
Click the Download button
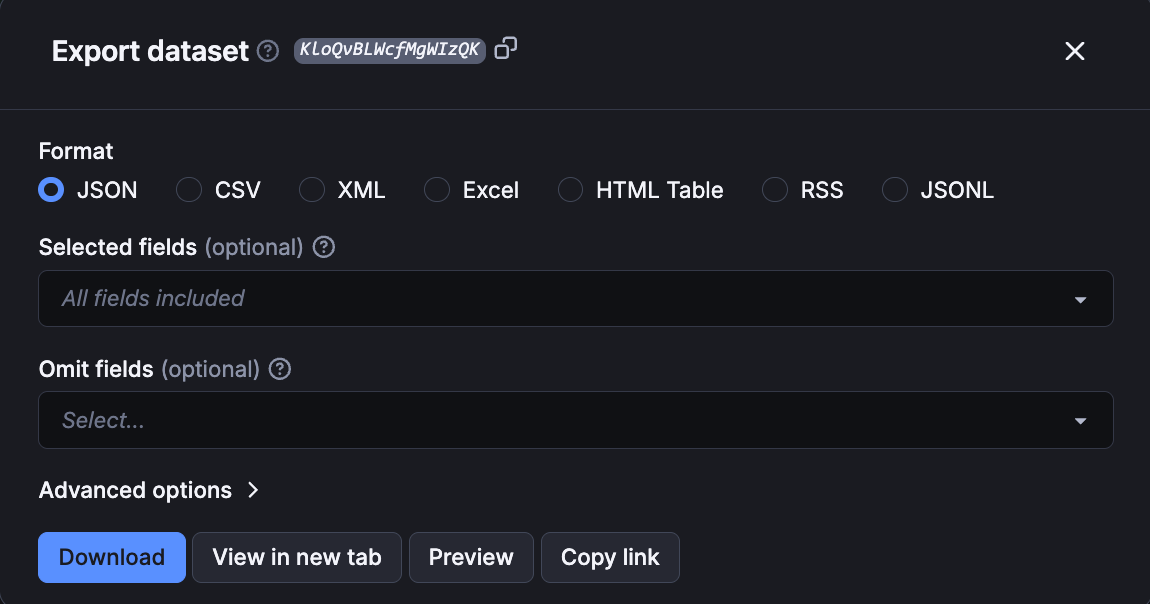pyautogui.click(x=111, y=557)
